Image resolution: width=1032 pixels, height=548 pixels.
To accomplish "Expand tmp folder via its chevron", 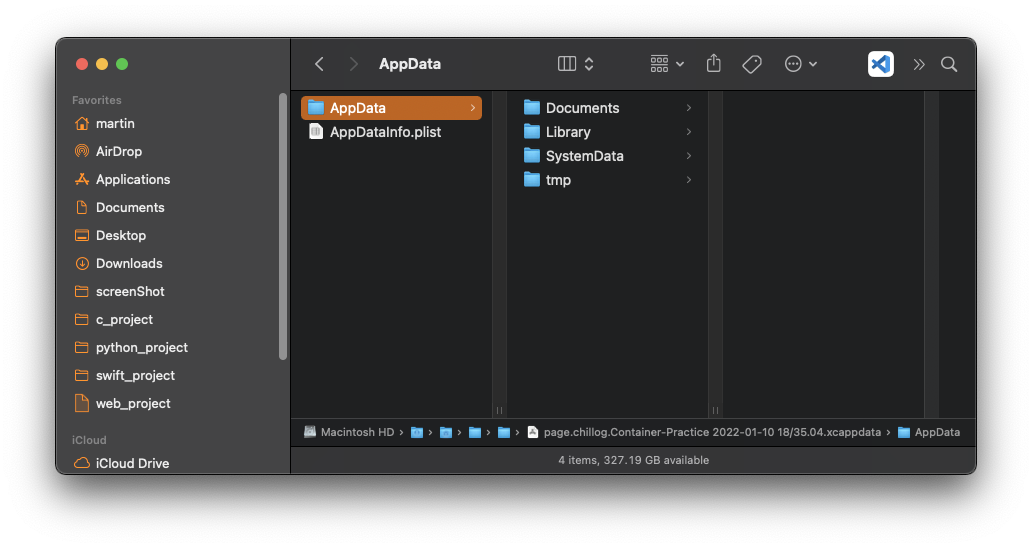I will click(688, 180).
